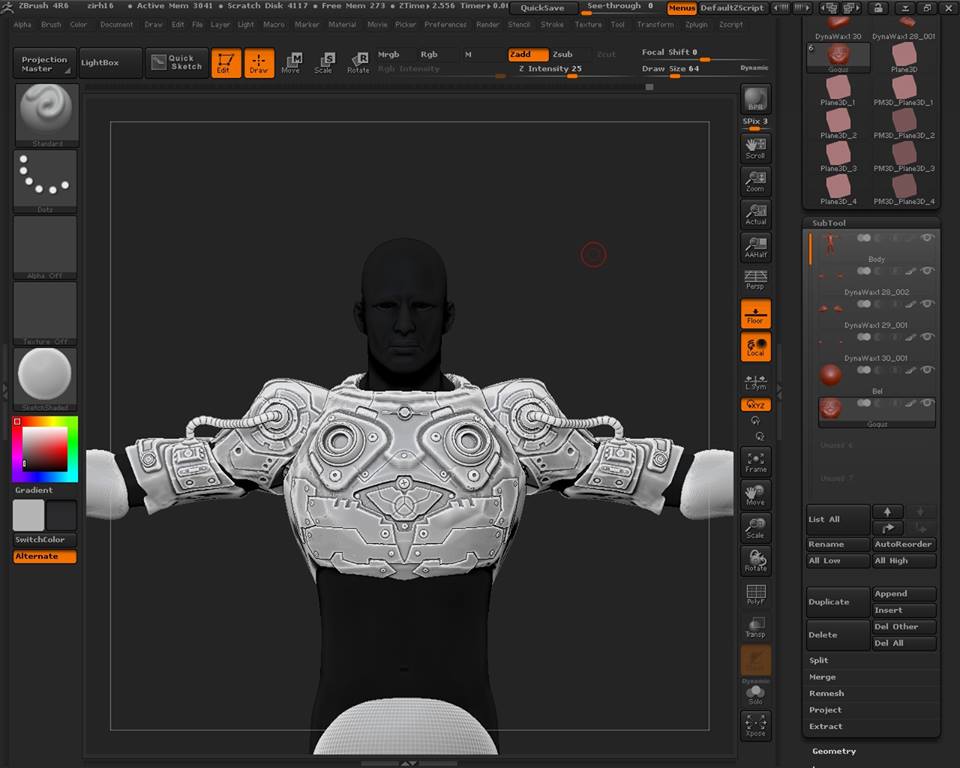Click the Scroll document icon

pyautogui.click(x=756, y=148)
